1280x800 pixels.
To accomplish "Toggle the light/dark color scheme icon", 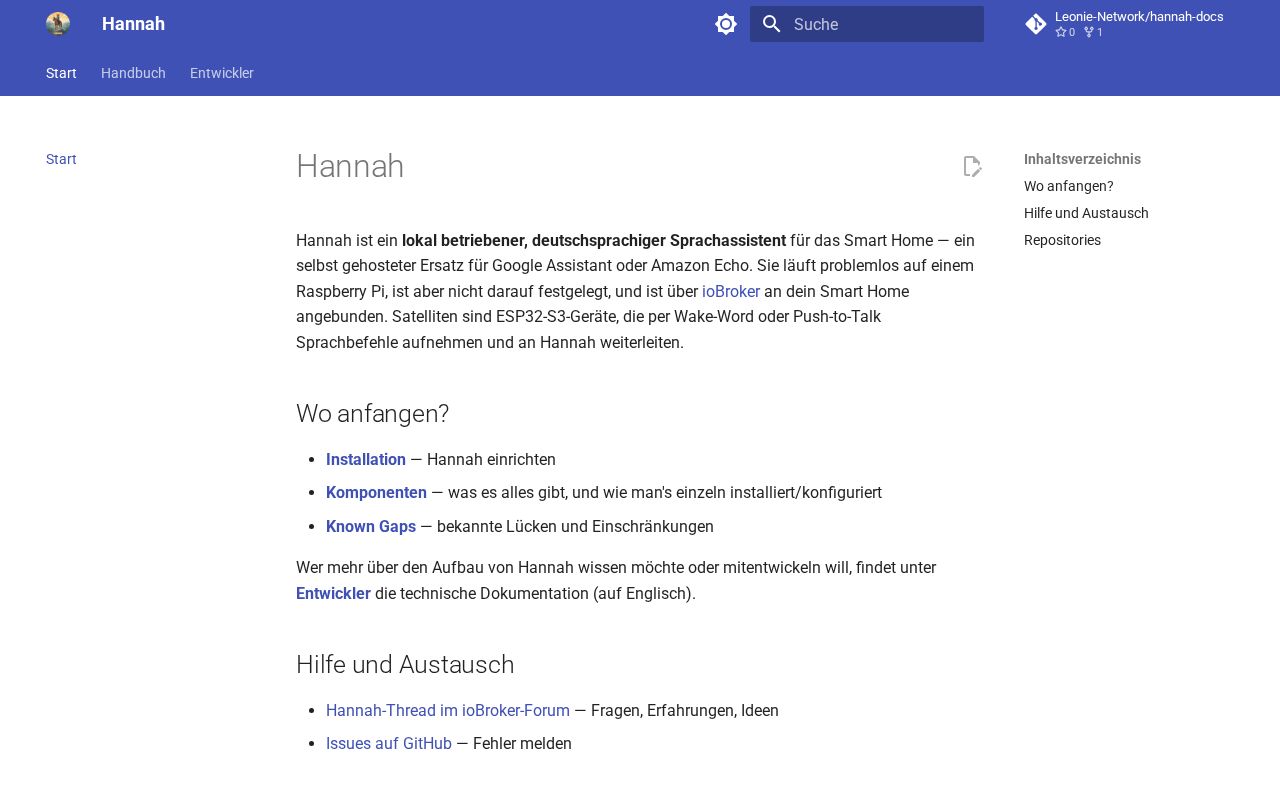I will (726, 24).
